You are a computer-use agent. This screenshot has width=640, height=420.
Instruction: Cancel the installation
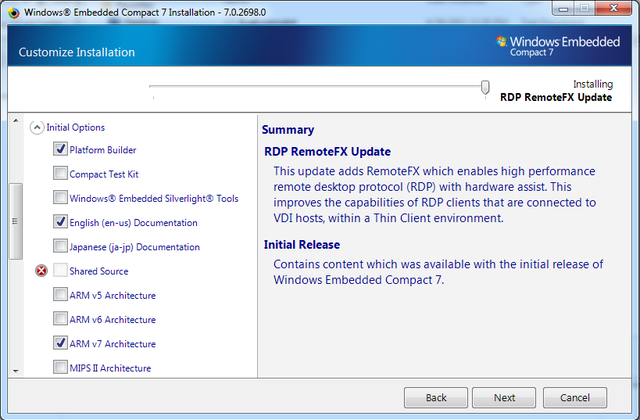(575, 398)
